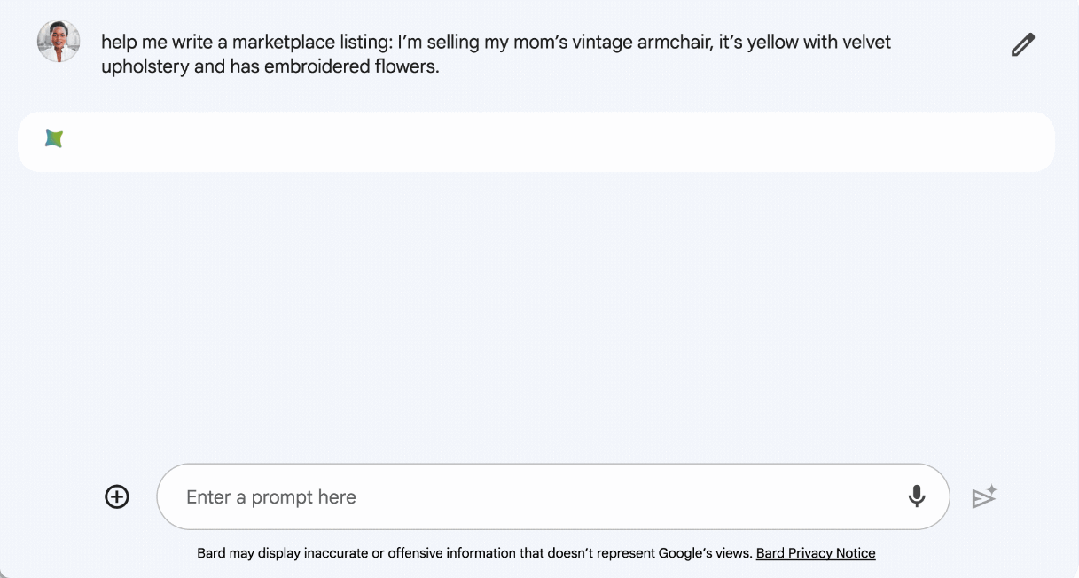Viewport: 1079px width, 578px height.
Task: Click the pencil icon to edit the prompt
Action: [x=1023, y=45]
